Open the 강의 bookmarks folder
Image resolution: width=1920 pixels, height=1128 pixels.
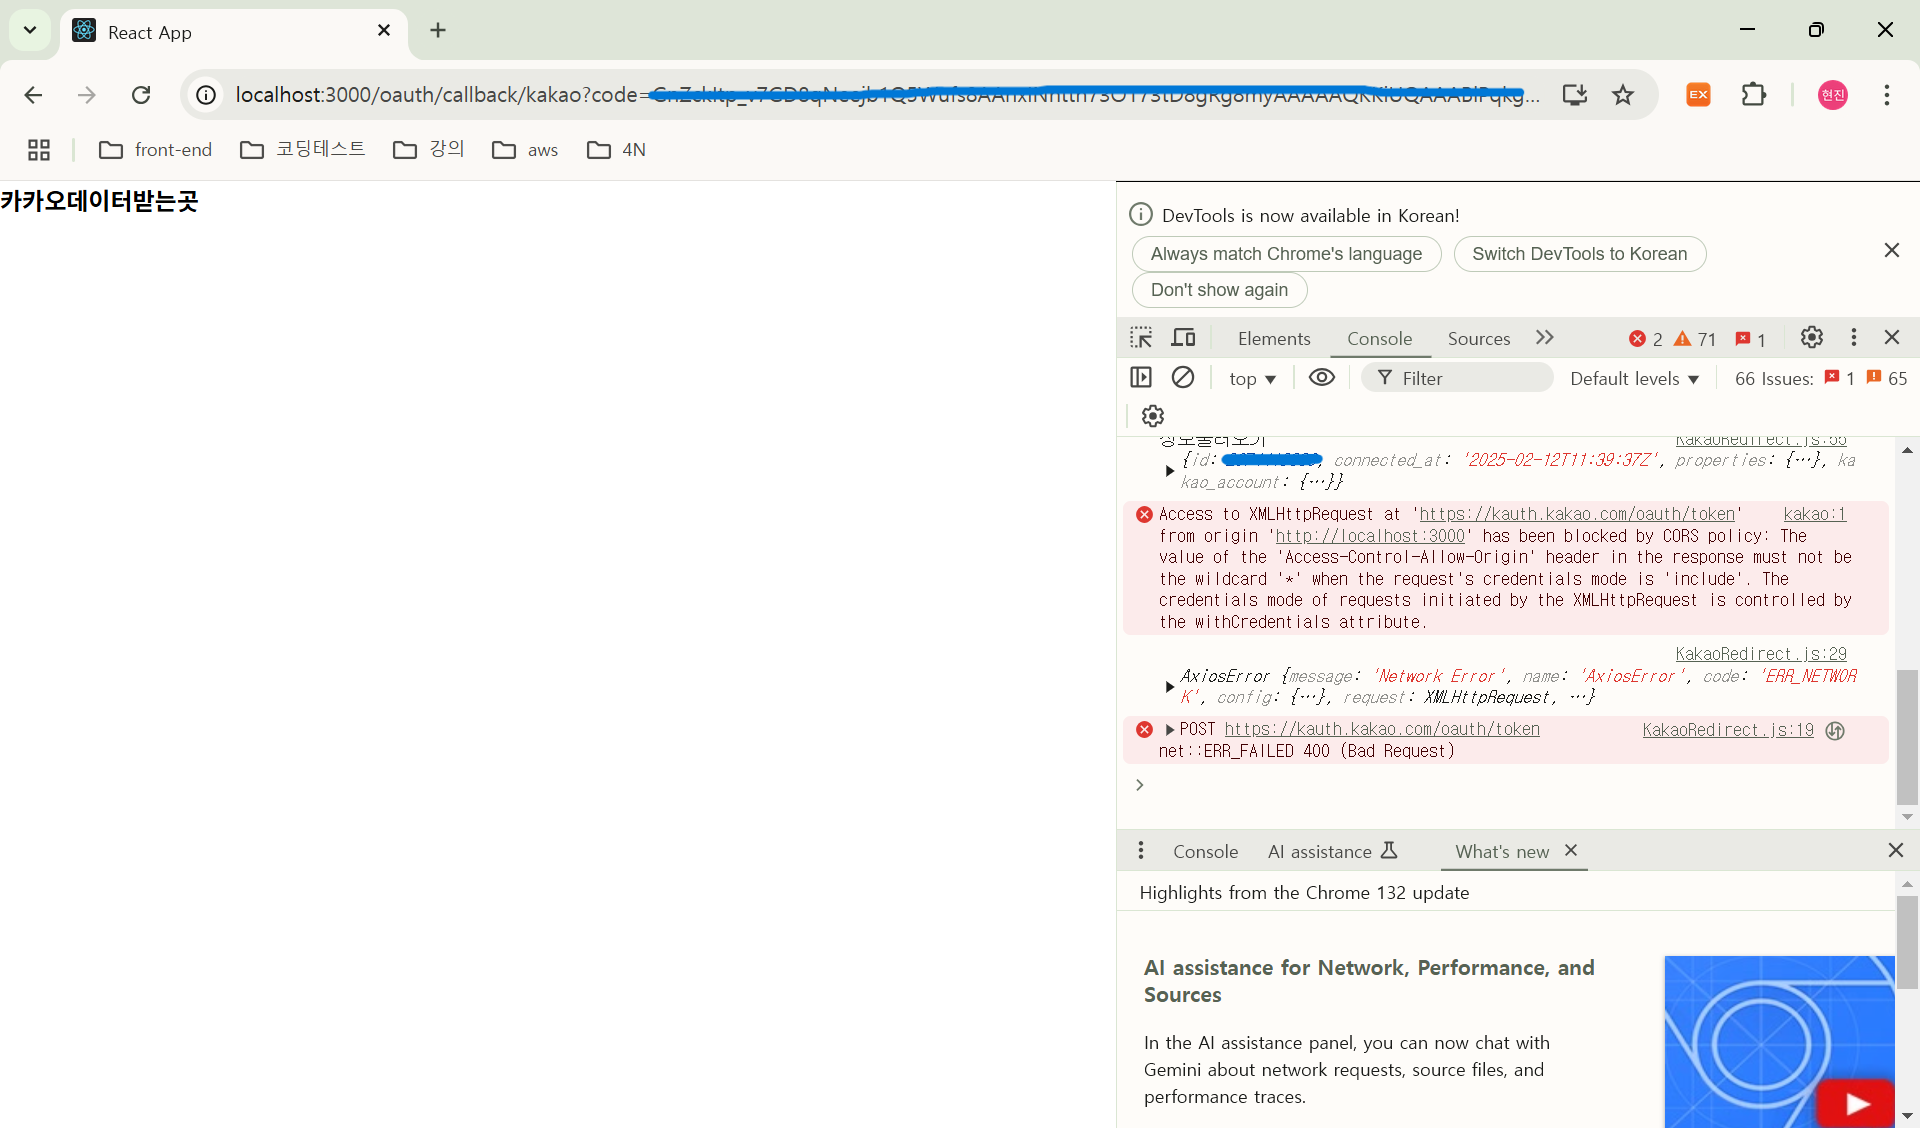pyautogui.click(x=429, y=150)
